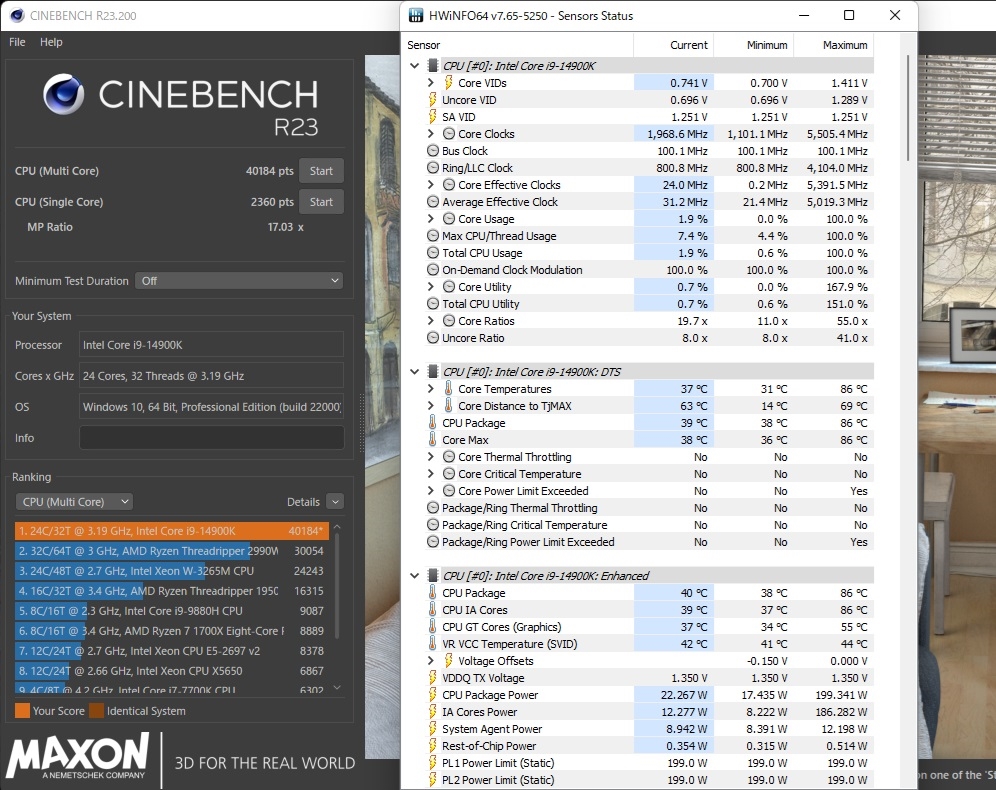The height and width of the screenshot is (790, 996).
Task: Expand the Core Temperatures row
Action: [x=431, y=389]
